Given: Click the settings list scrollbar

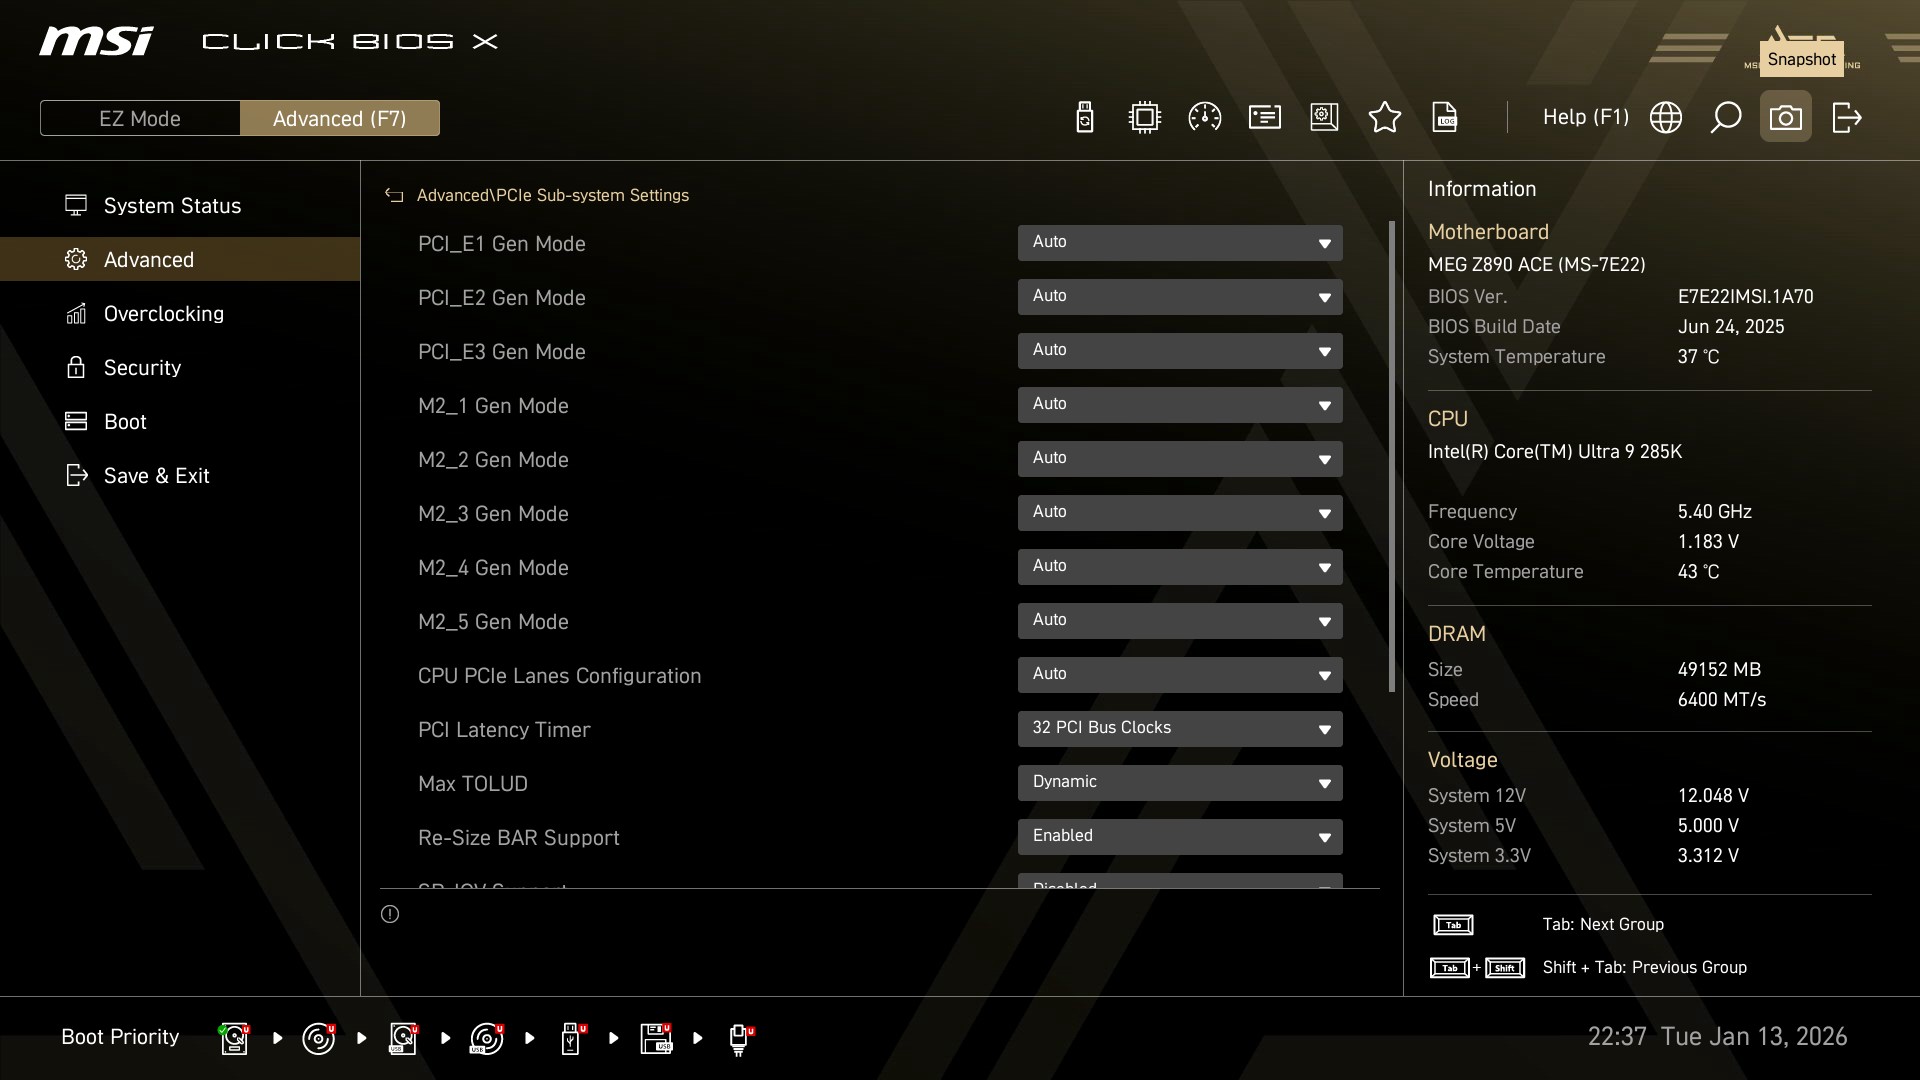Looking at the screenshot, I should click(x=1391, y=456).
